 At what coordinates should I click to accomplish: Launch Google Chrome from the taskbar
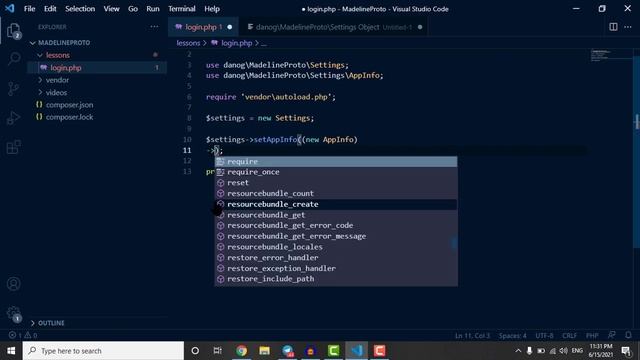241,351
